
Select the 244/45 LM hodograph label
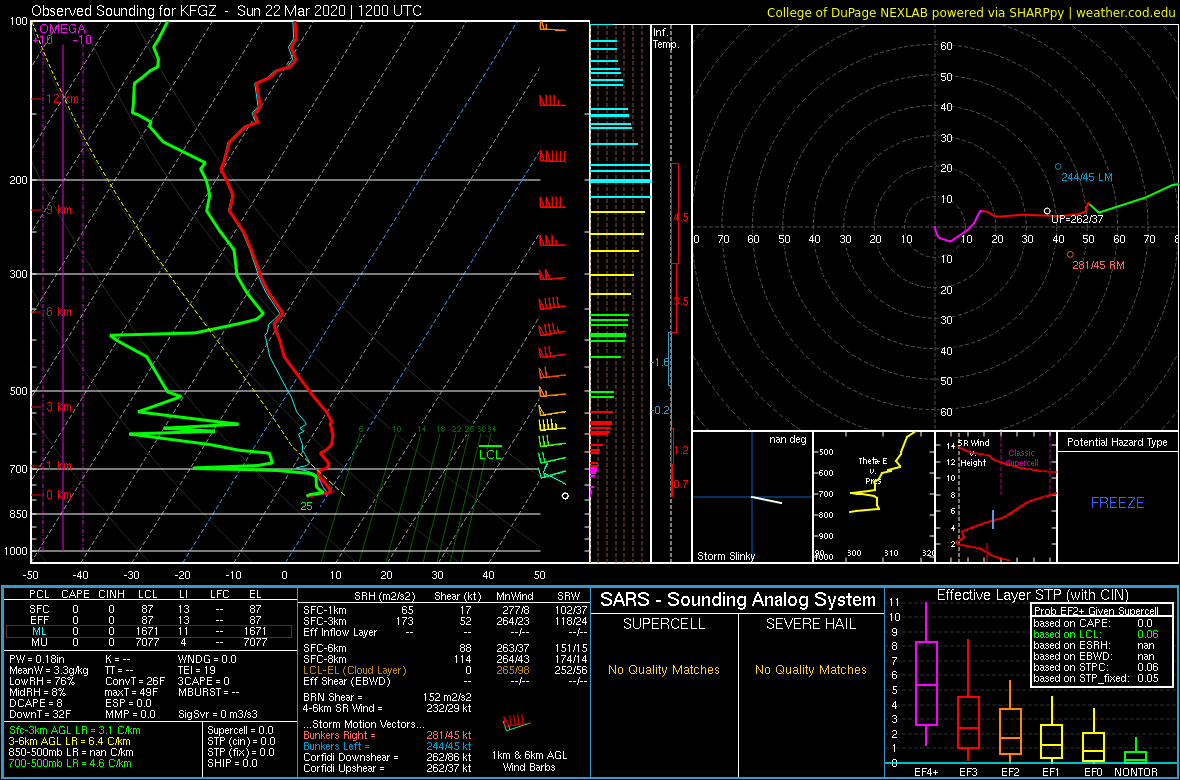(x=1087, y=177)
